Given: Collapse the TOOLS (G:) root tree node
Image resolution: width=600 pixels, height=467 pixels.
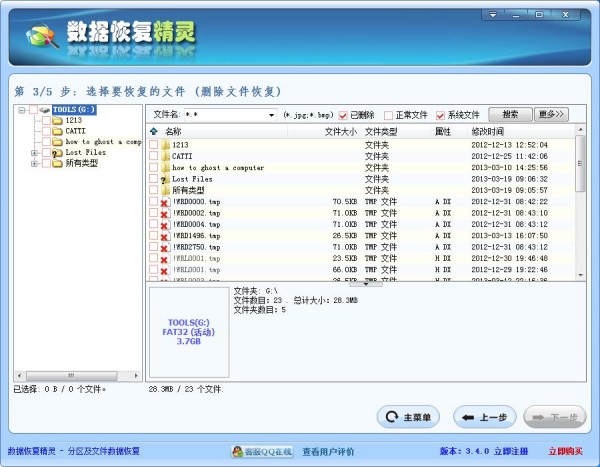Looking at the screenshot, I should (22, 110).
